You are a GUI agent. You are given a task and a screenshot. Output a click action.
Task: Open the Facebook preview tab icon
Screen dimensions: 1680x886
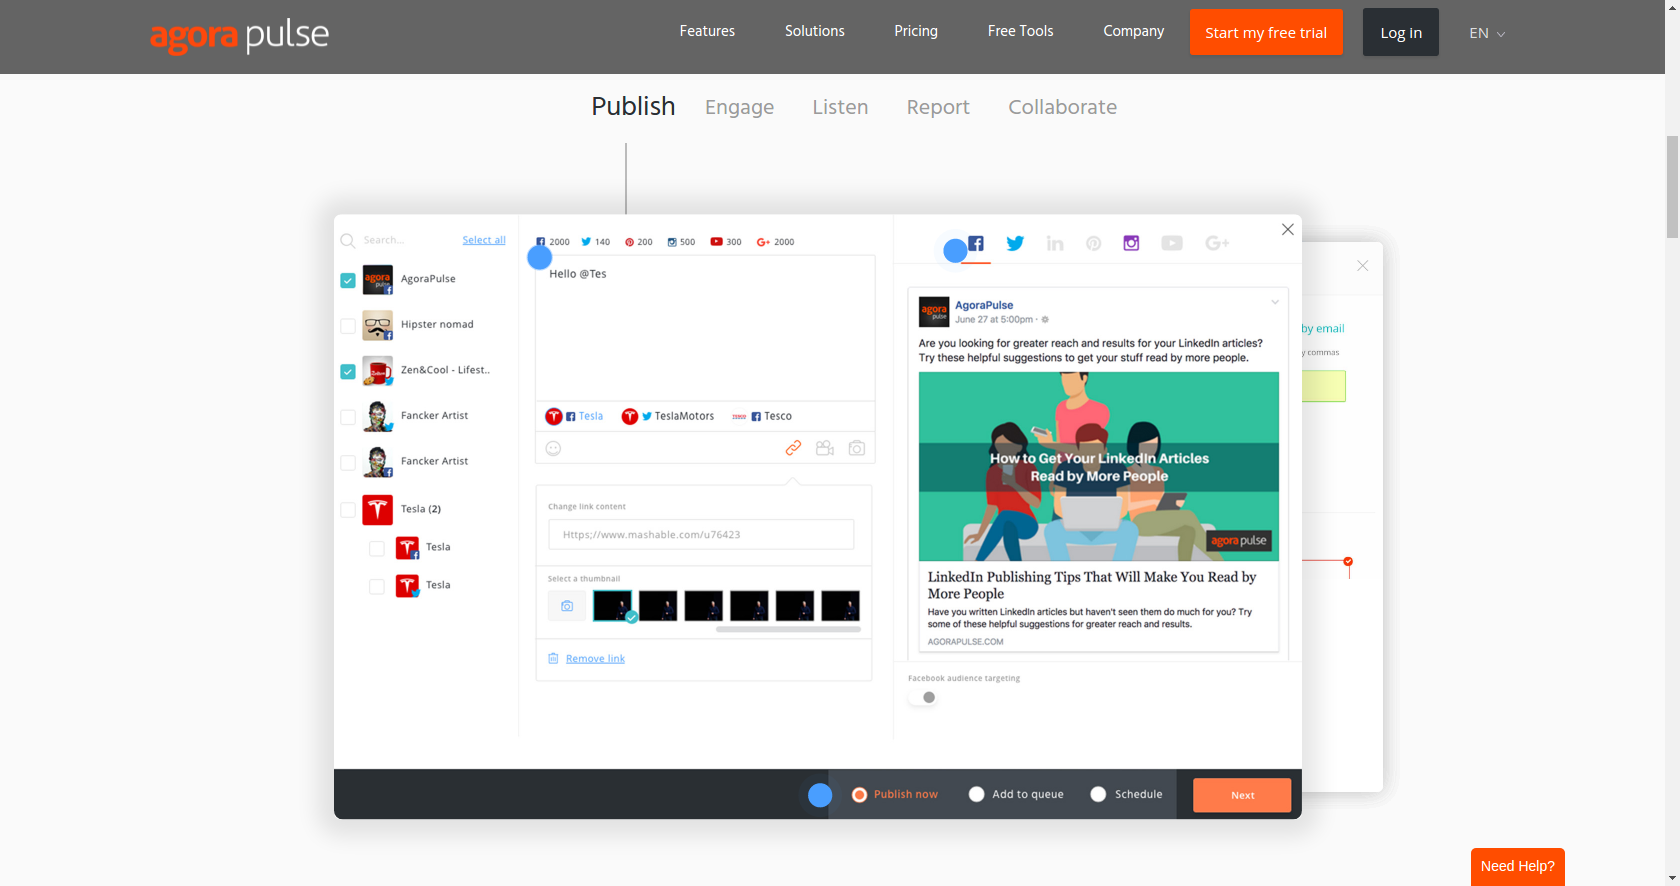tap(976, 243)
